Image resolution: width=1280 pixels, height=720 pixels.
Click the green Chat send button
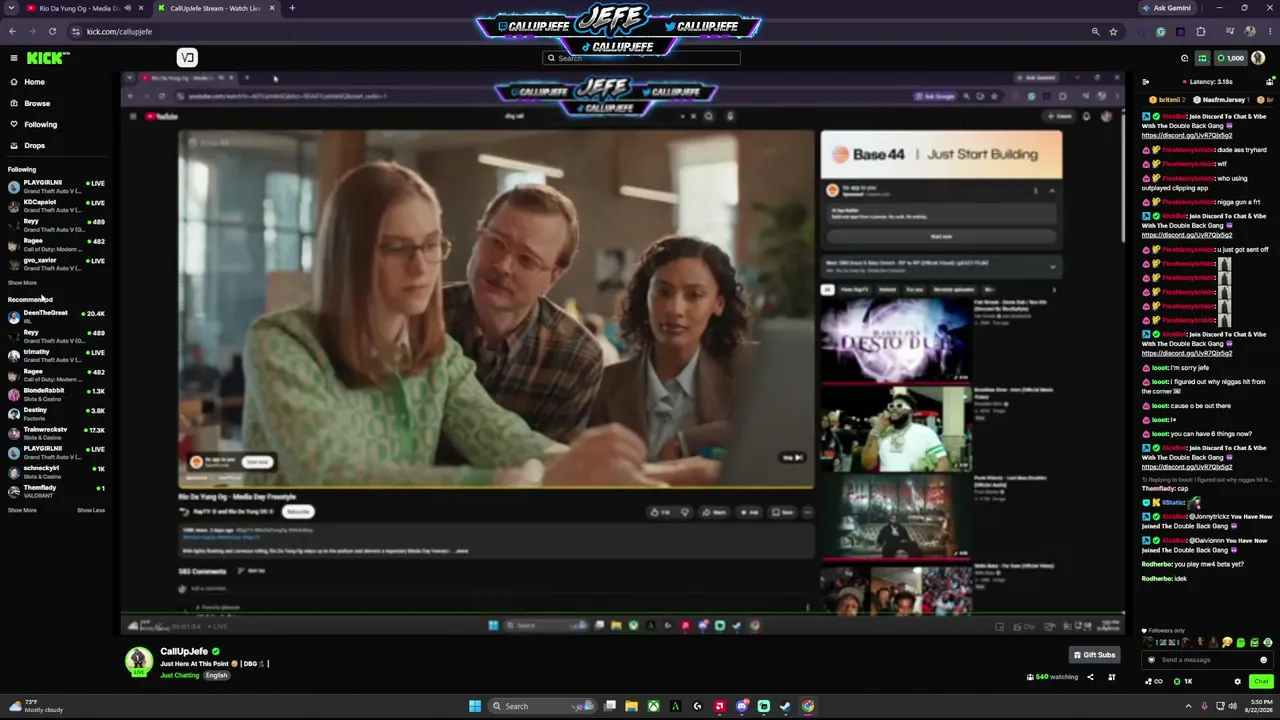1261,682
